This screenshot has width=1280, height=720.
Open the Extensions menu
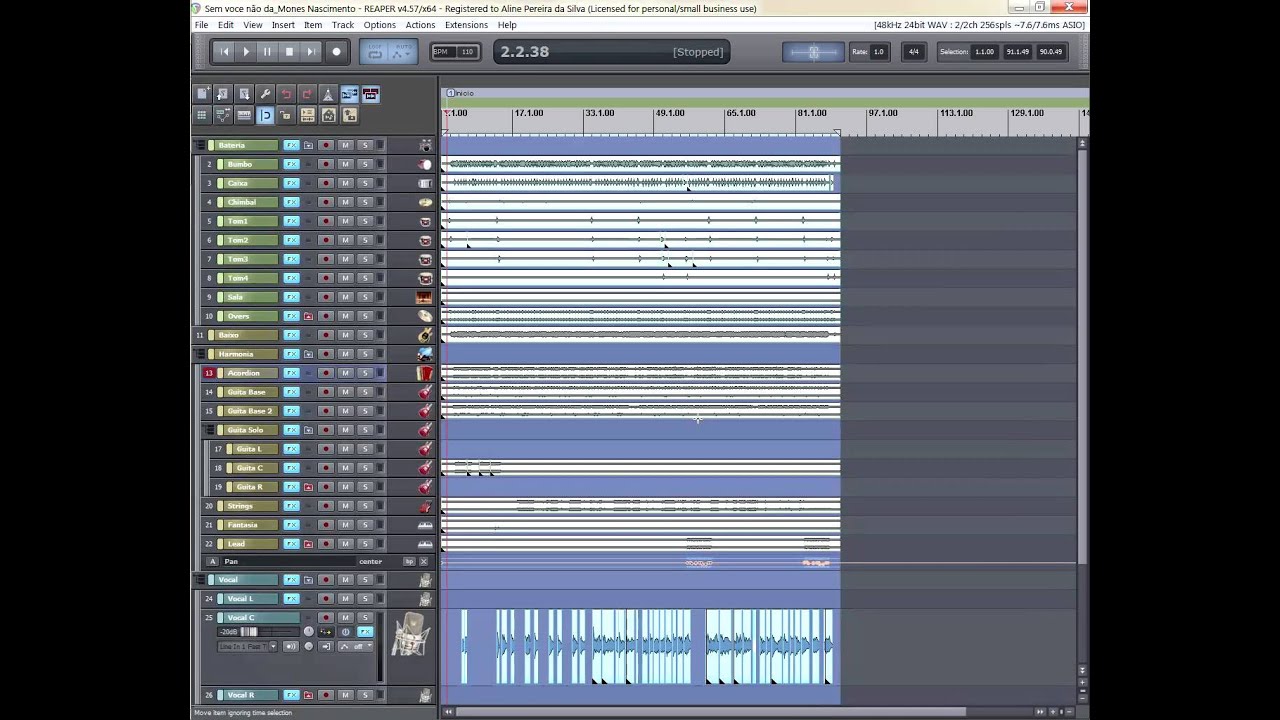[466, 25]
